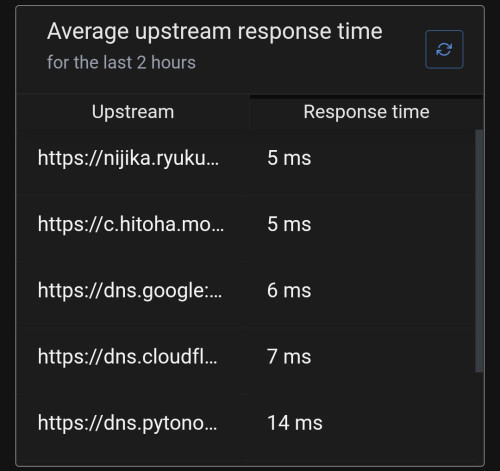
Task: Sort by the Response time column header
Action: tap(366, 112)
